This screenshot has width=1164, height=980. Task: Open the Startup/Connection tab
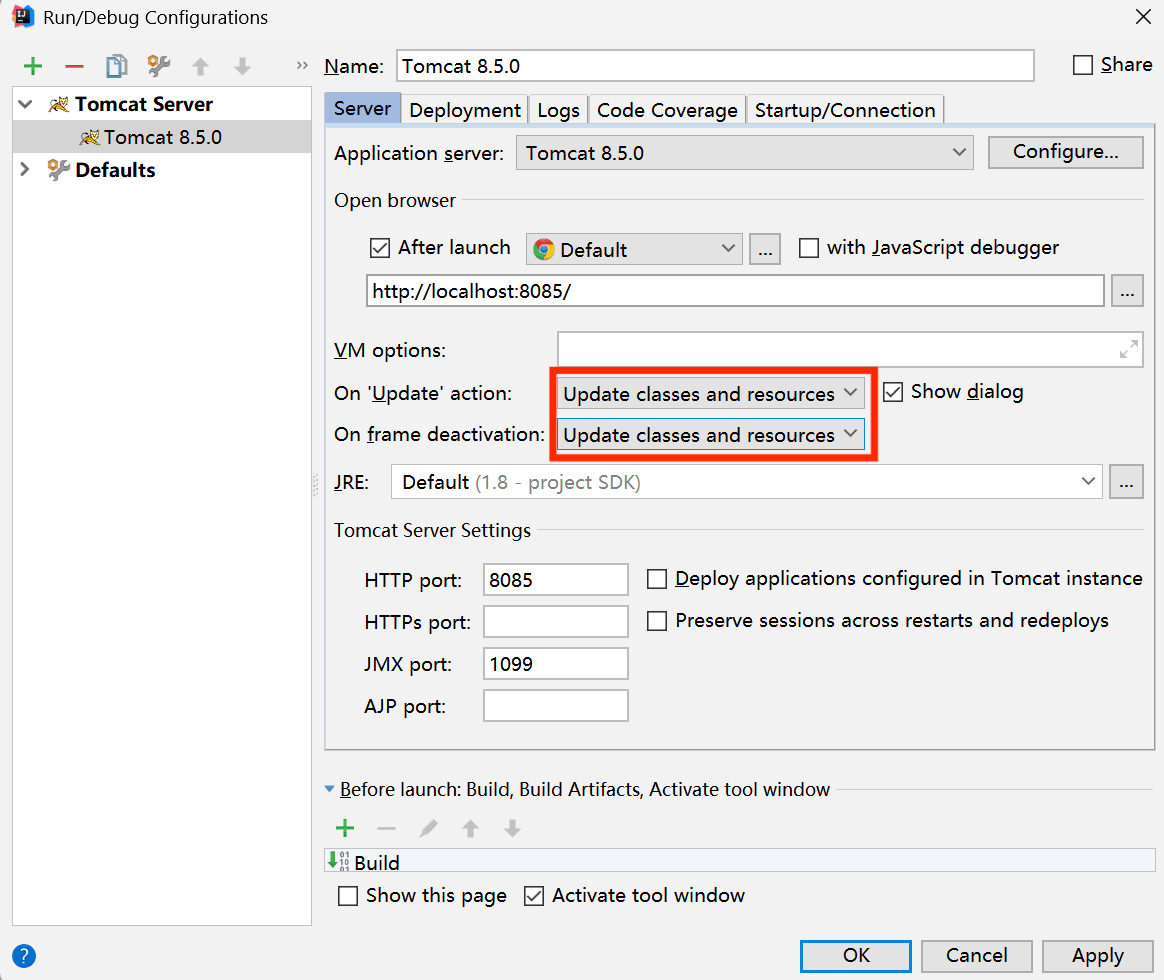pos(845,110)
